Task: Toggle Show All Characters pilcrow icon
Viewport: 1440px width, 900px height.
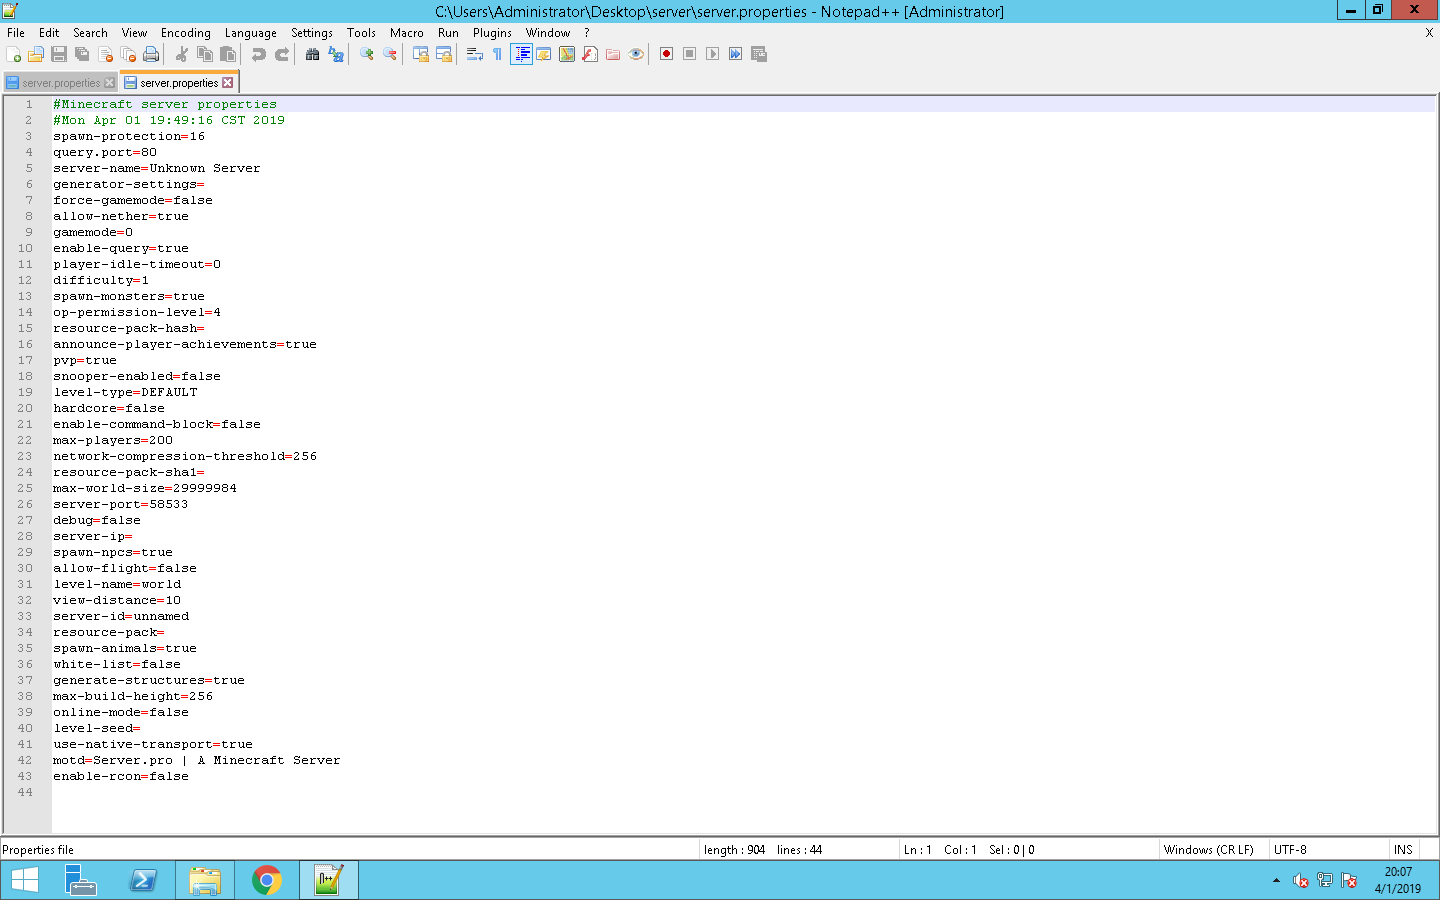Action: coord(498,54)
